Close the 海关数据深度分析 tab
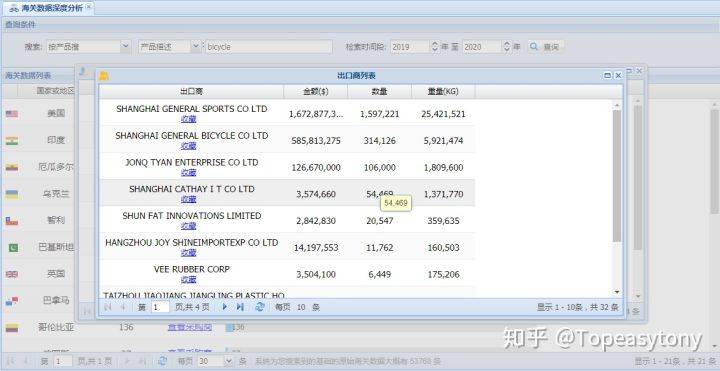The height and width of the screenshot is (371, 720). [x=89, y=6]
